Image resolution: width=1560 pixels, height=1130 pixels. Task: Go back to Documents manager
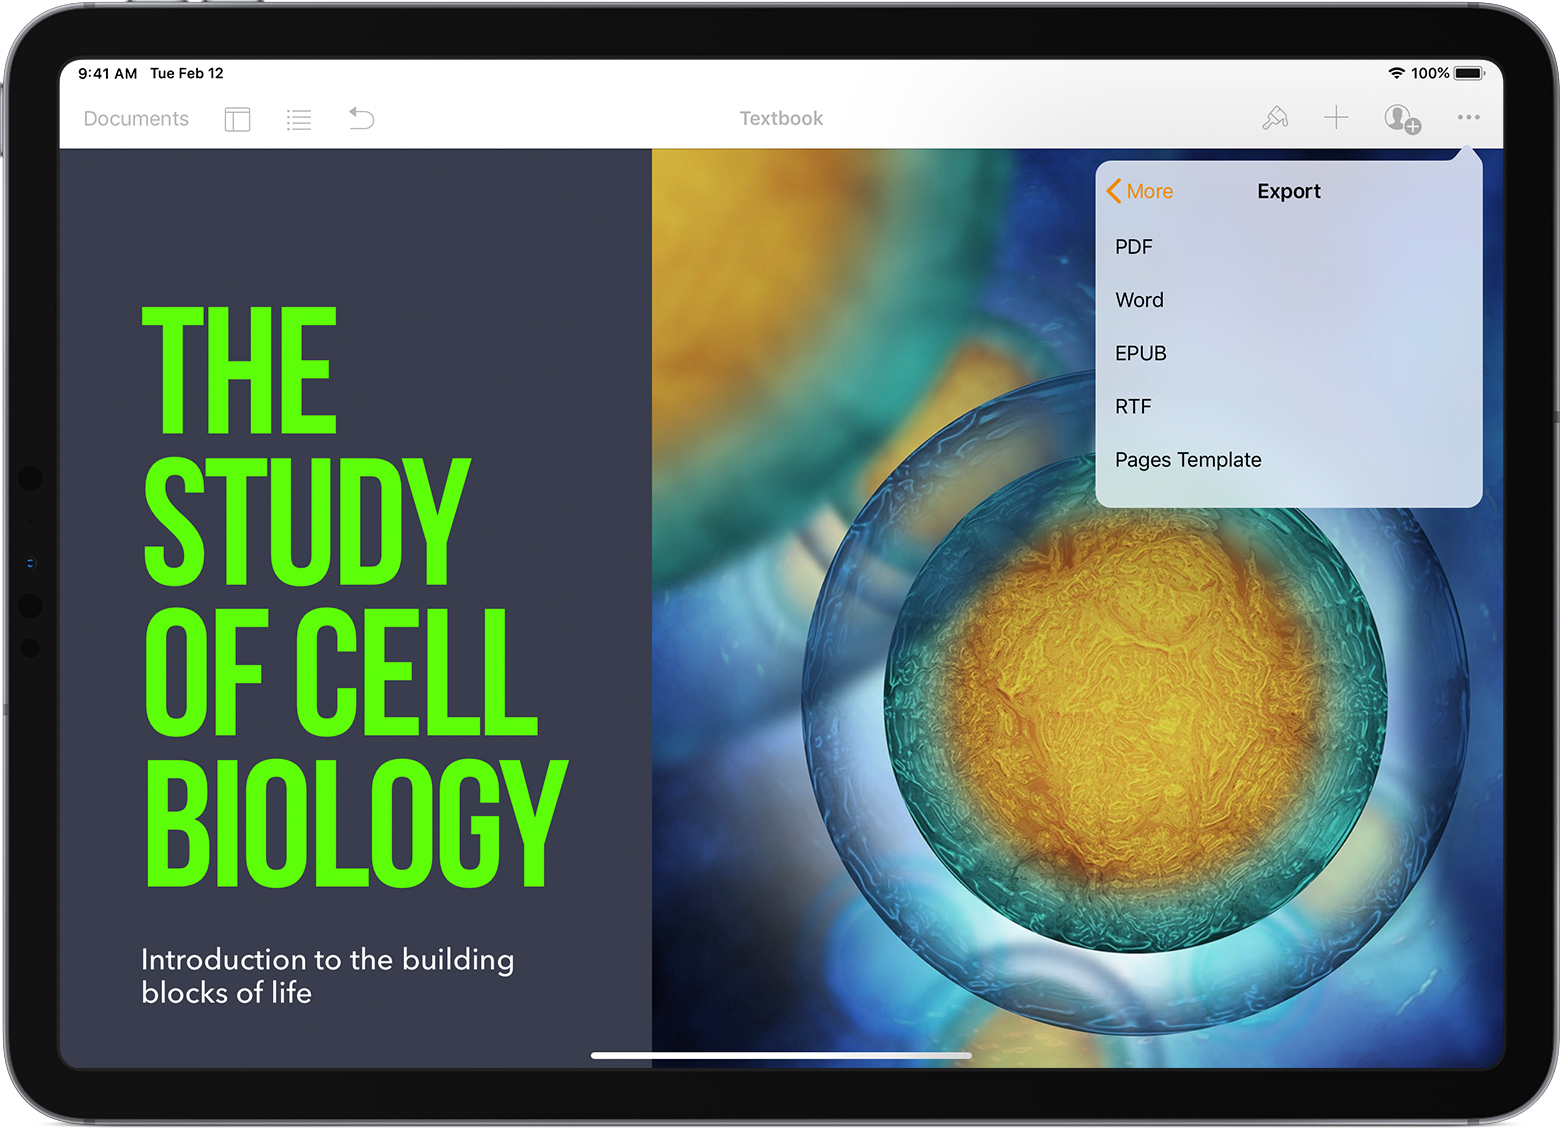point(136,119)
